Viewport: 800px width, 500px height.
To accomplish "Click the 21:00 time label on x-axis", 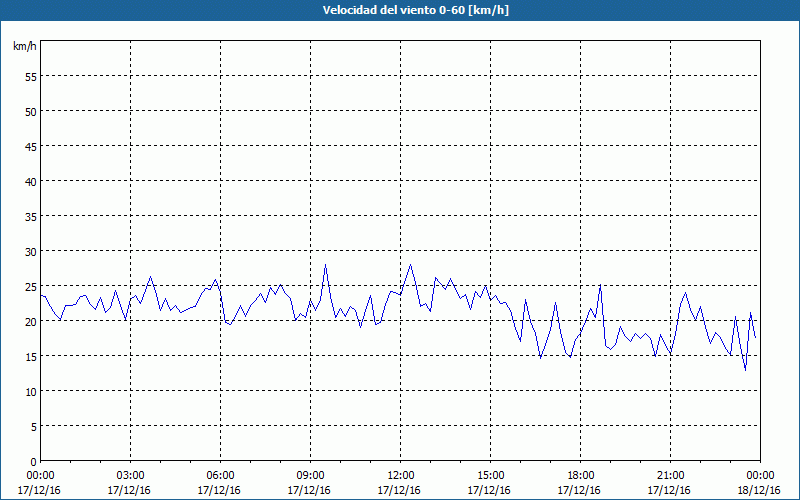I will (x=670, y=476).
